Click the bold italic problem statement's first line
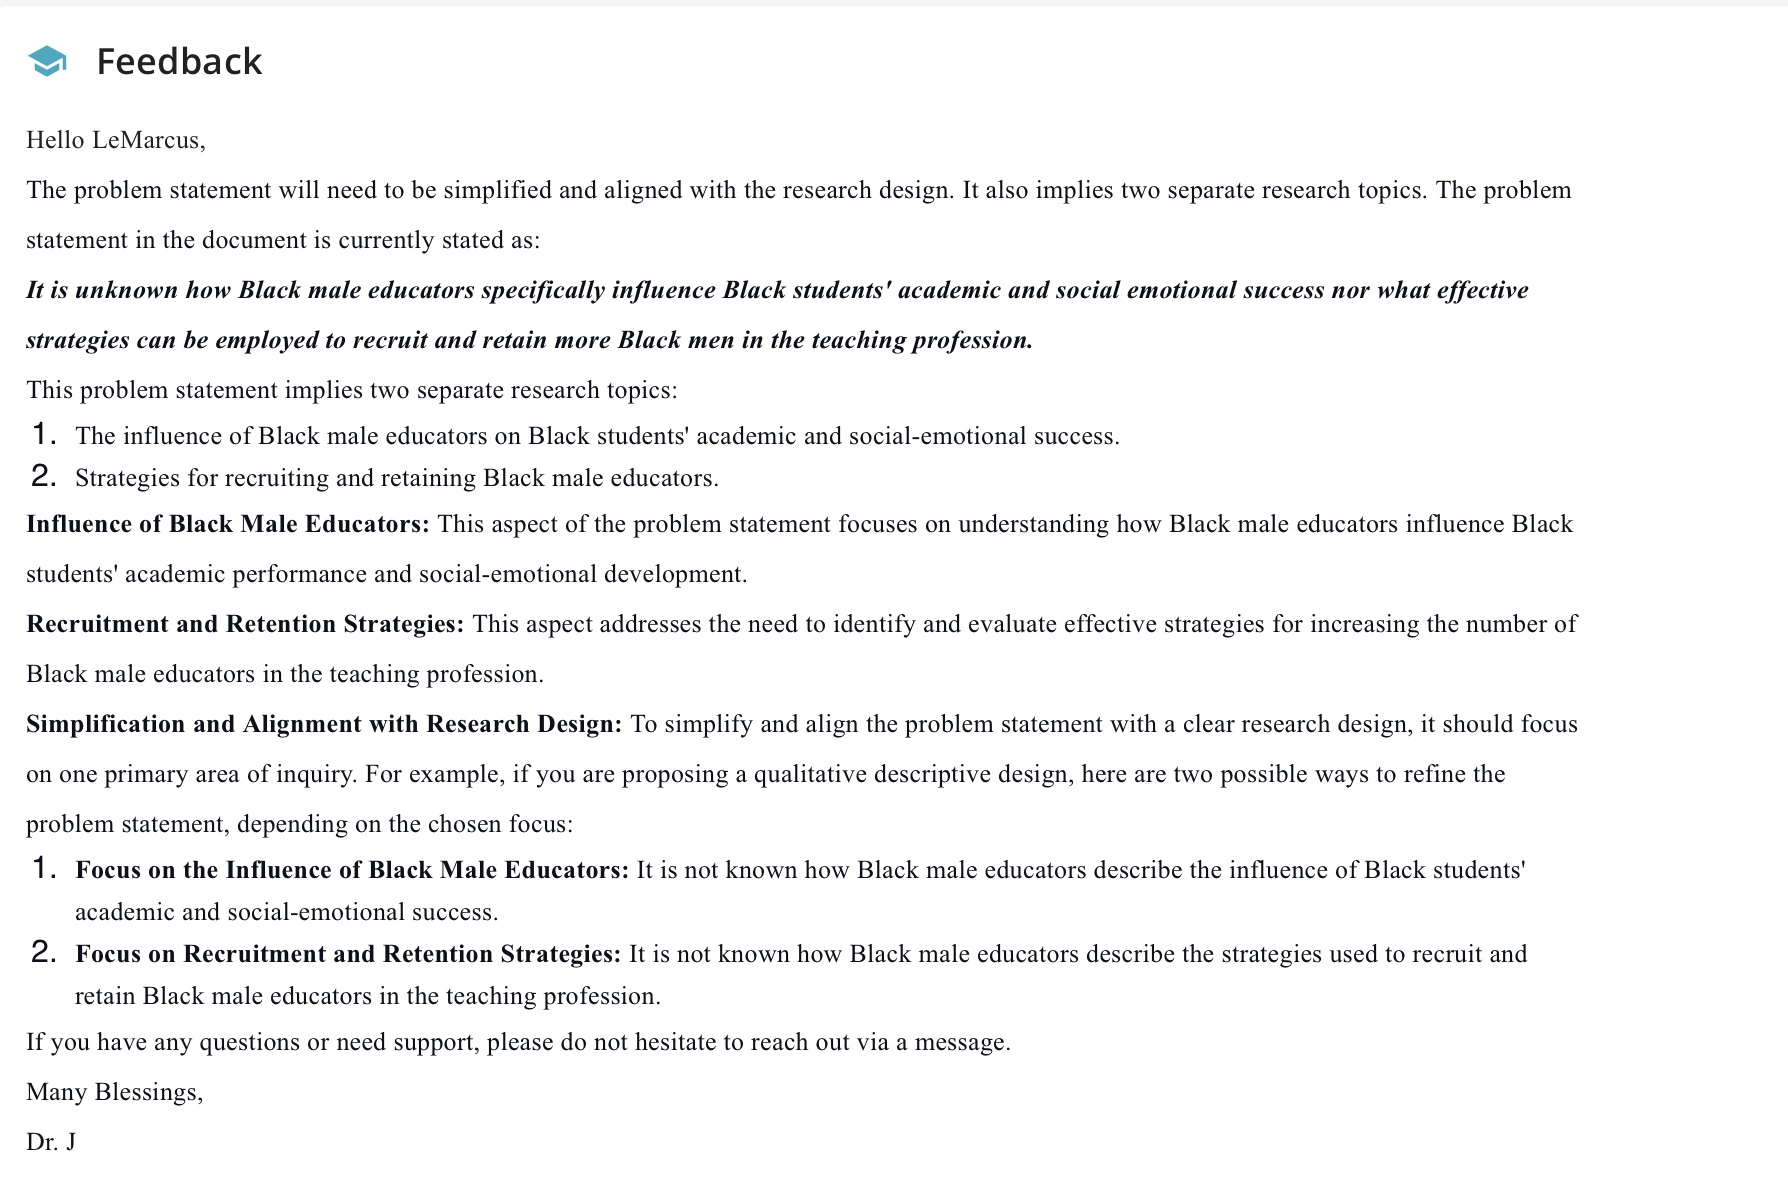 tap(777, 290)
